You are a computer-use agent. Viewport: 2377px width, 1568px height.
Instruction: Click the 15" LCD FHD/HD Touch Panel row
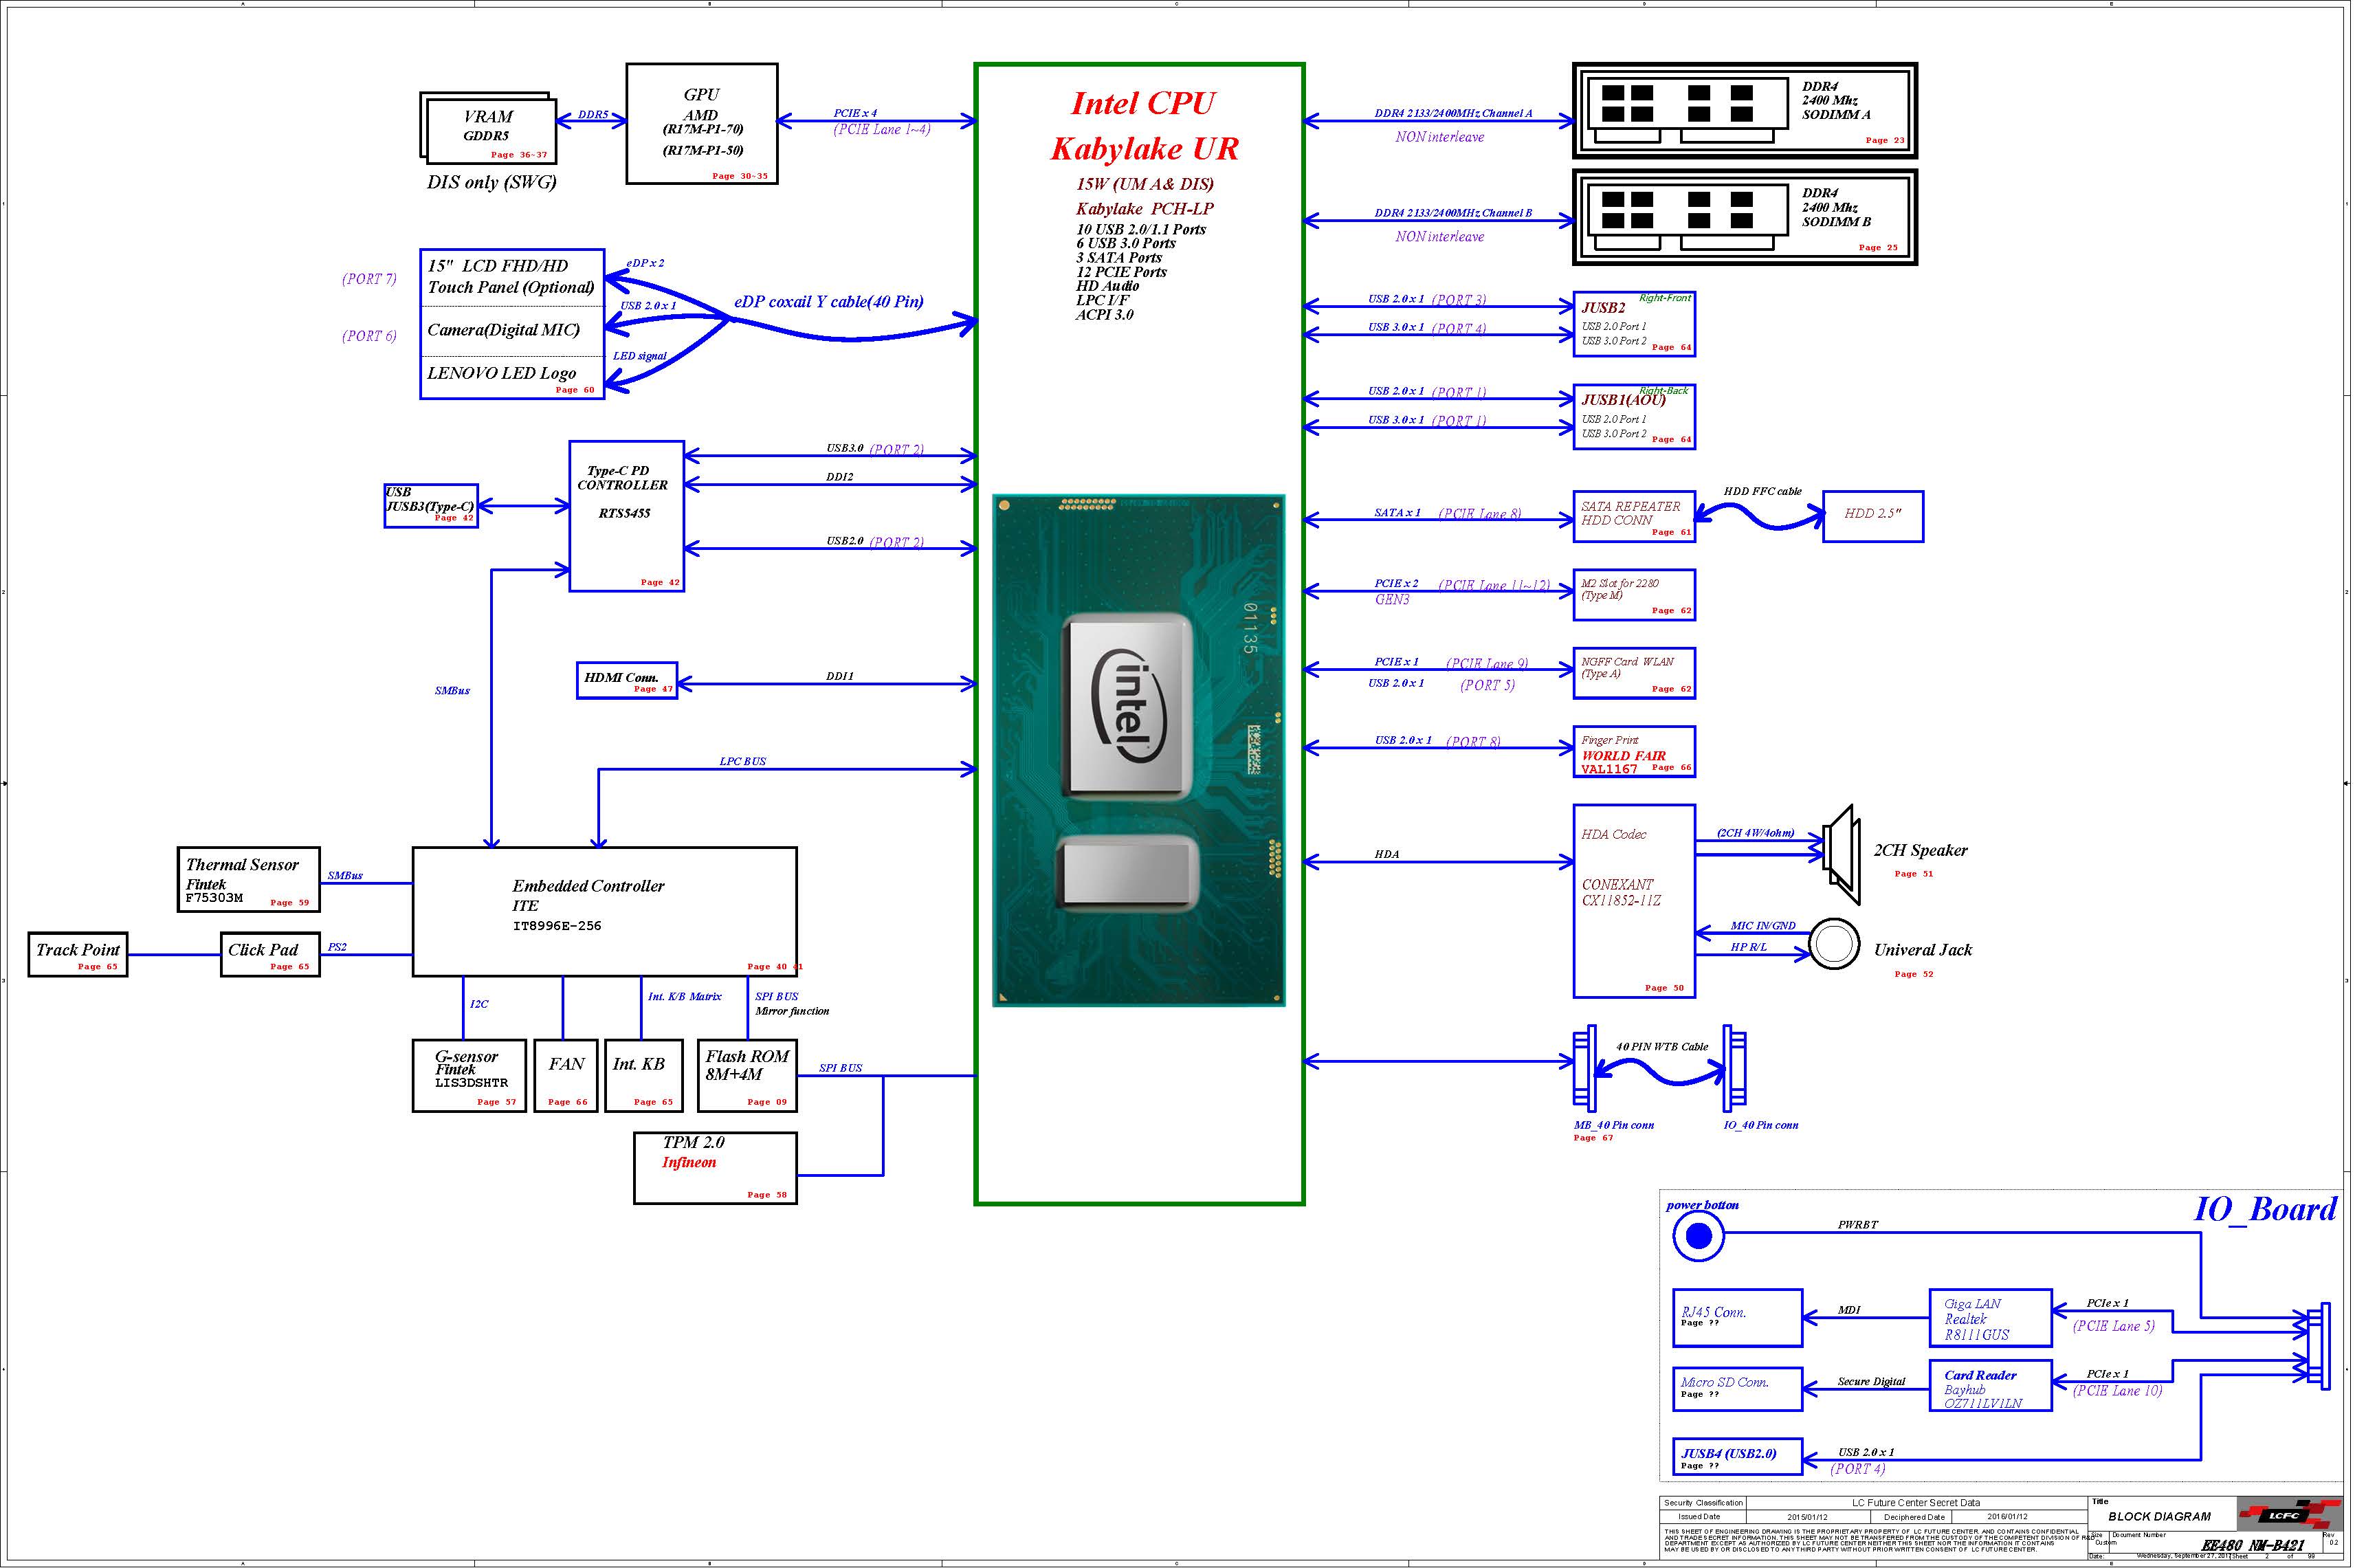[517, 280]
